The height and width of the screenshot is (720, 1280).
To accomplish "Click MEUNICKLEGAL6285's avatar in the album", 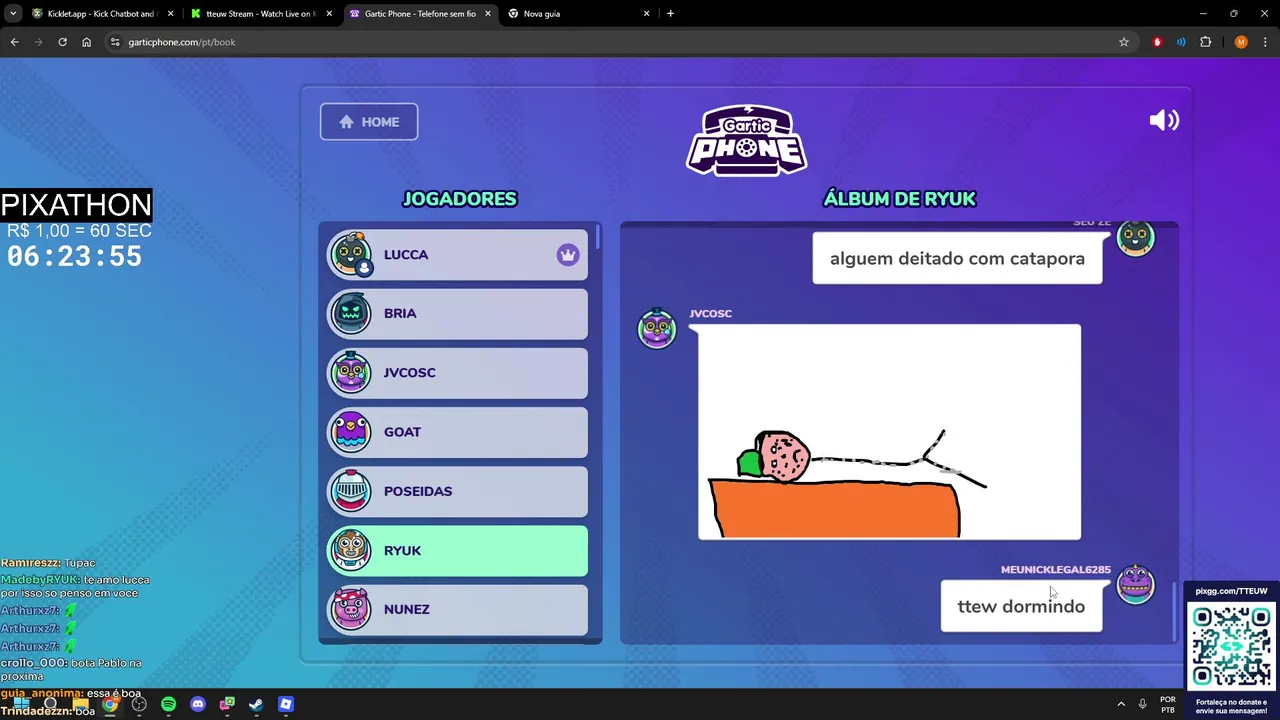I will point(1135,584).
